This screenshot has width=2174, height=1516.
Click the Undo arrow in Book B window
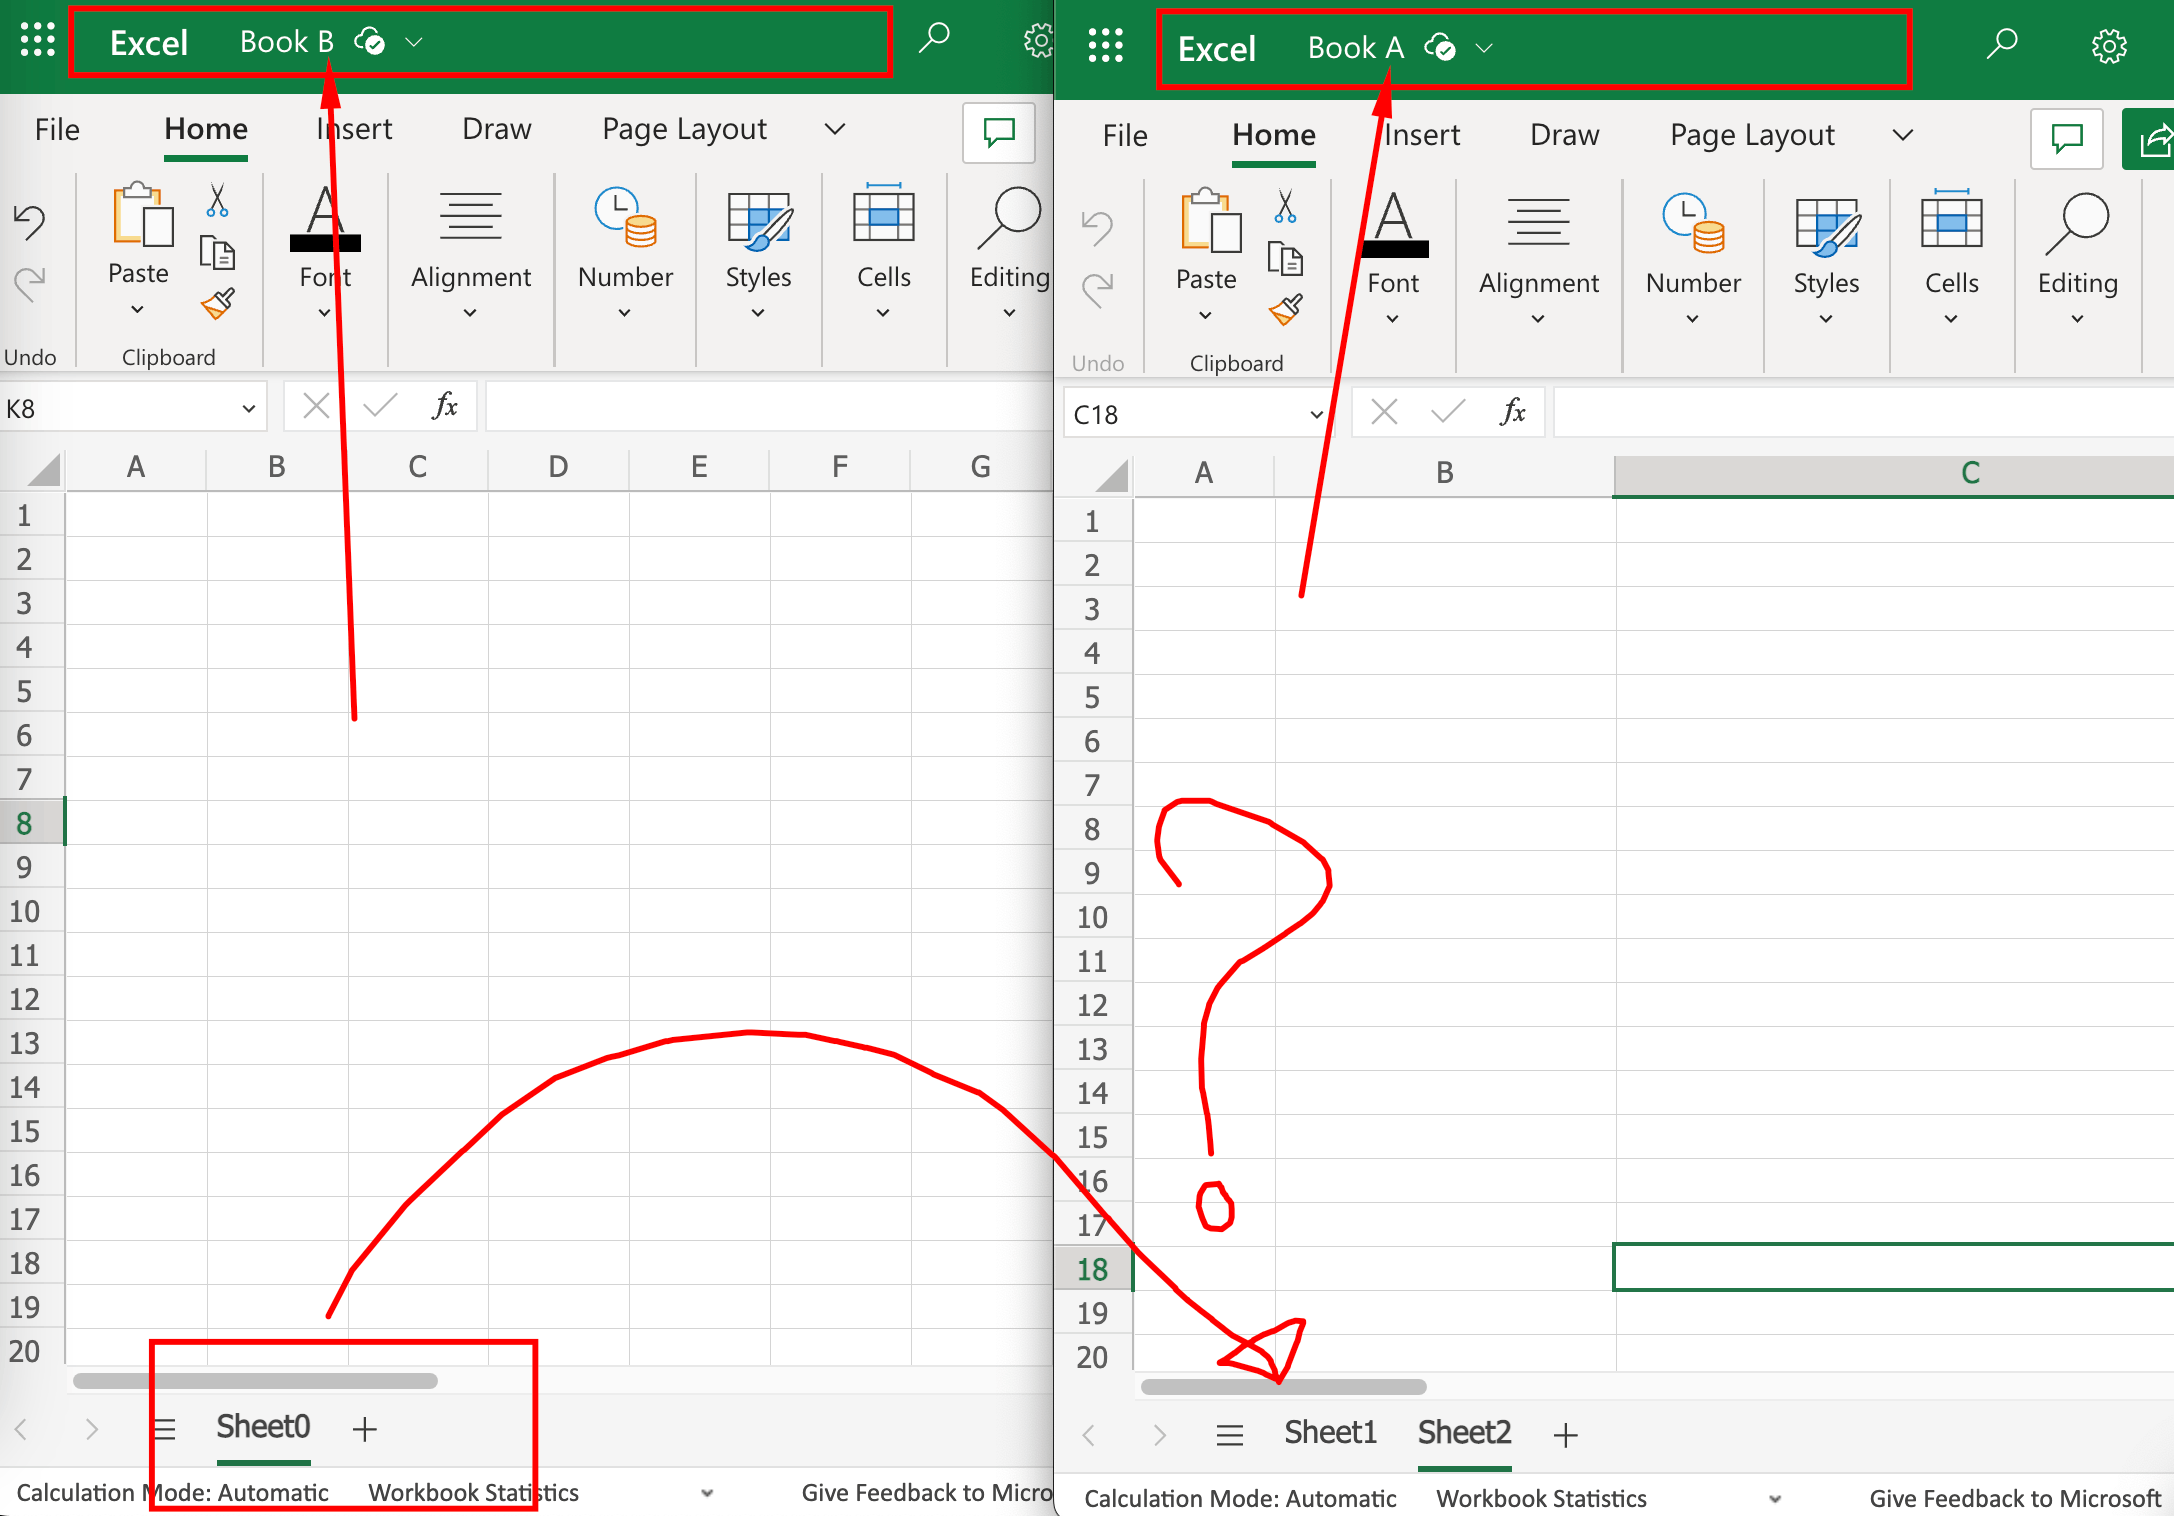pos(29,221)
